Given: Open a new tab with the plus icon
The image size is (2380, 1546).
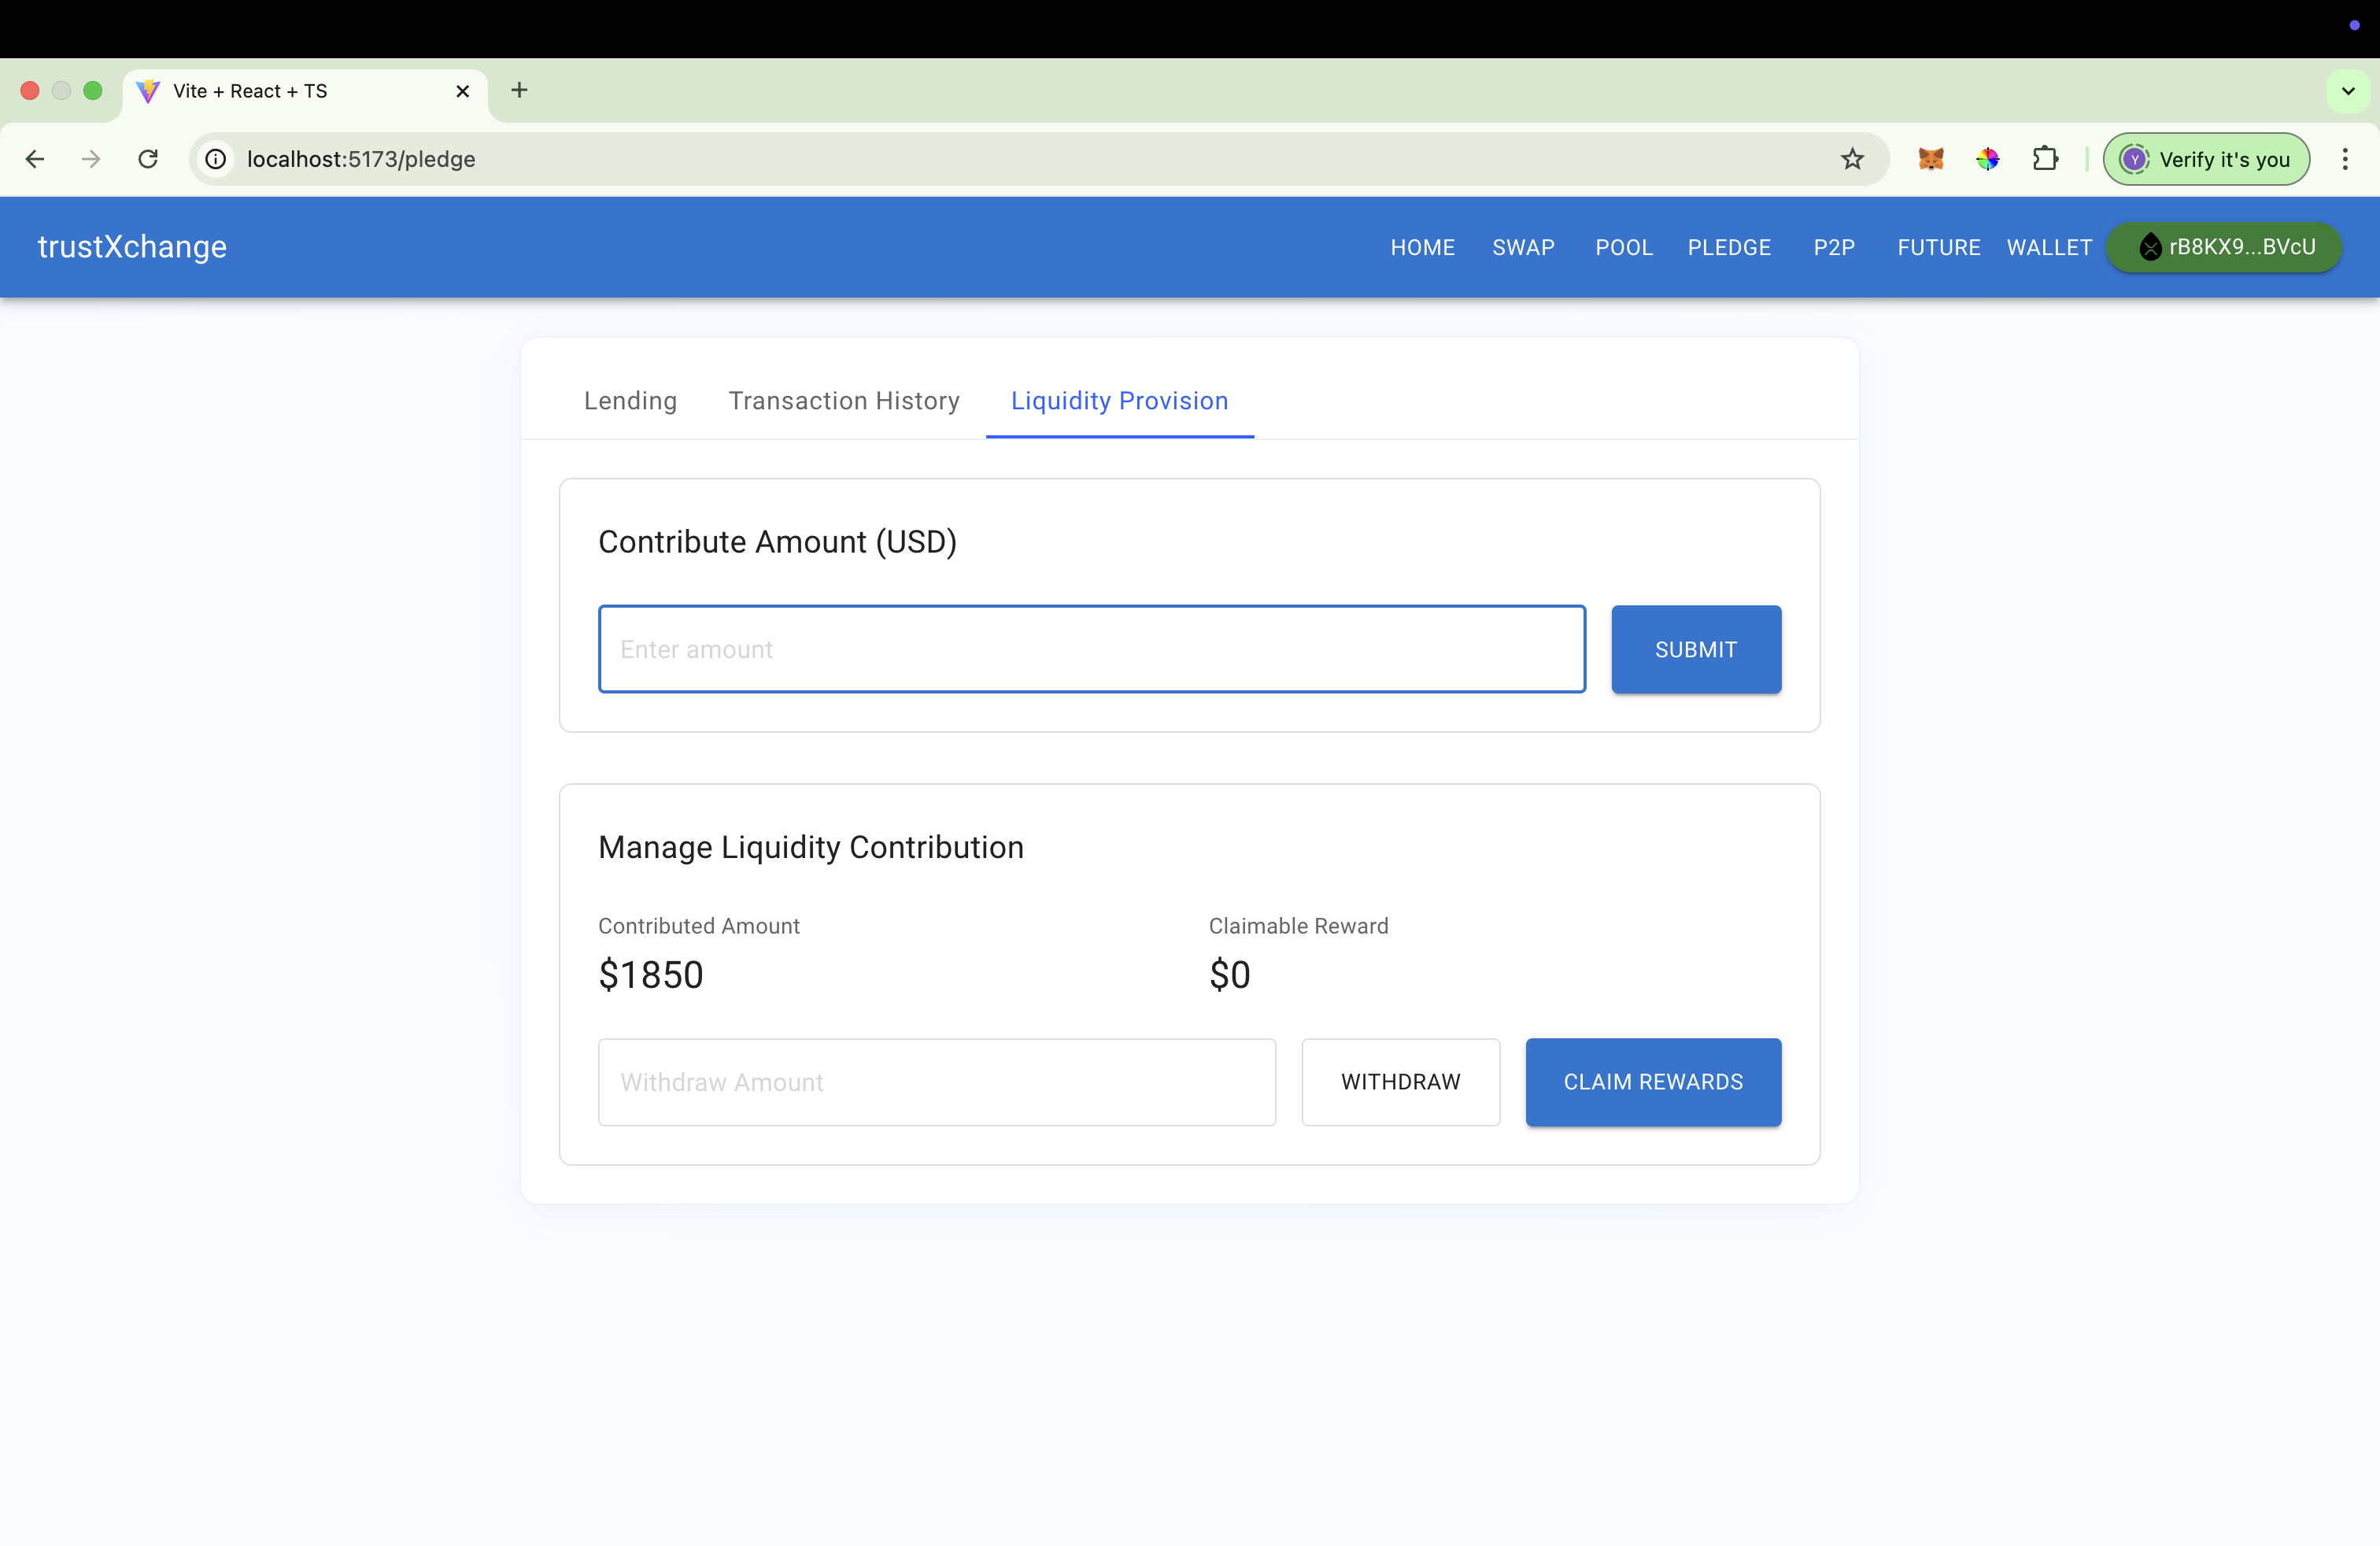Looking at the screenshot, I should (x=519, y=90).
